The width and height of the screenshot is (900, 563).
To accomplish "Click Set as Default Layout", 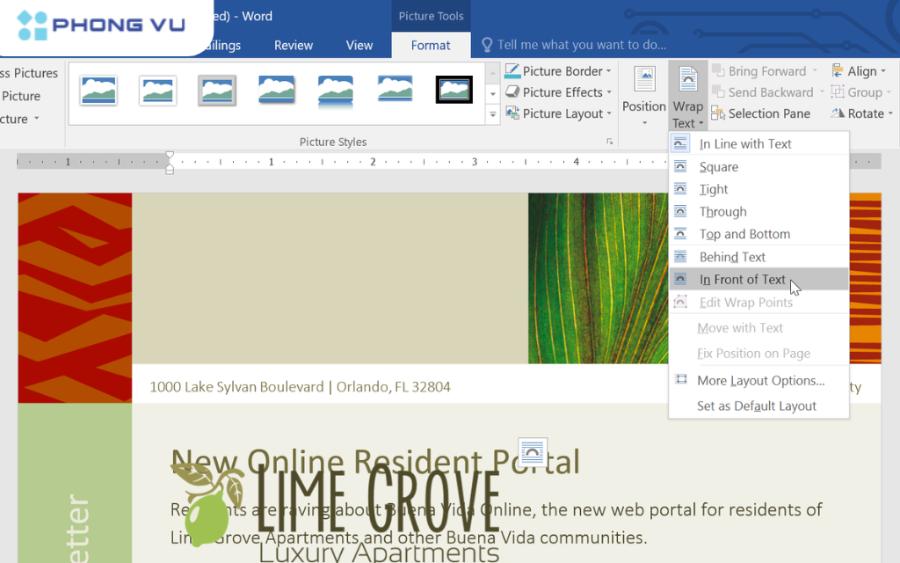I will 756,406.
